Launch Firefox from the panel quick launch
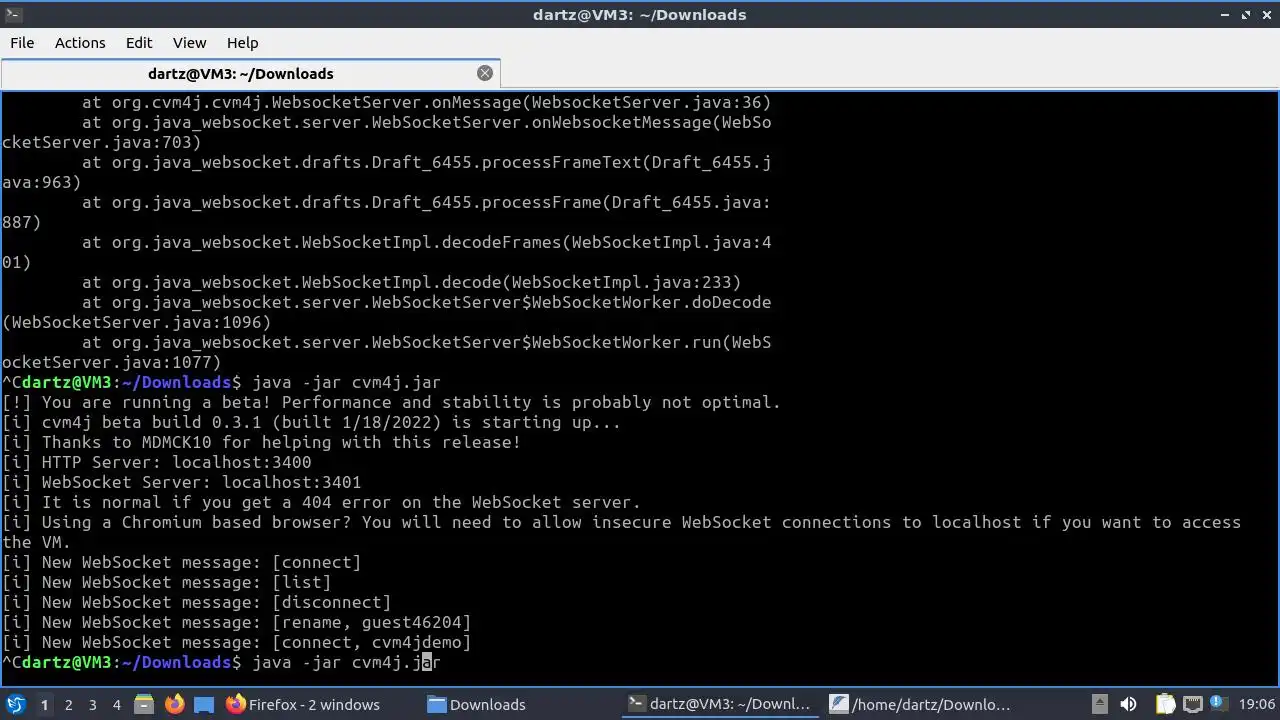The height and width of the screenshot is (720, 1280). tap(174, 704)
